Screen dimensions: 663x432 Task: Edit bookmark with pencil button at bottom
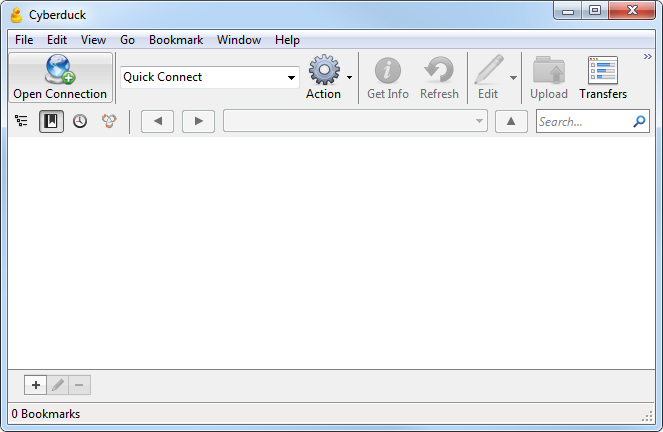tap(58, 385)
